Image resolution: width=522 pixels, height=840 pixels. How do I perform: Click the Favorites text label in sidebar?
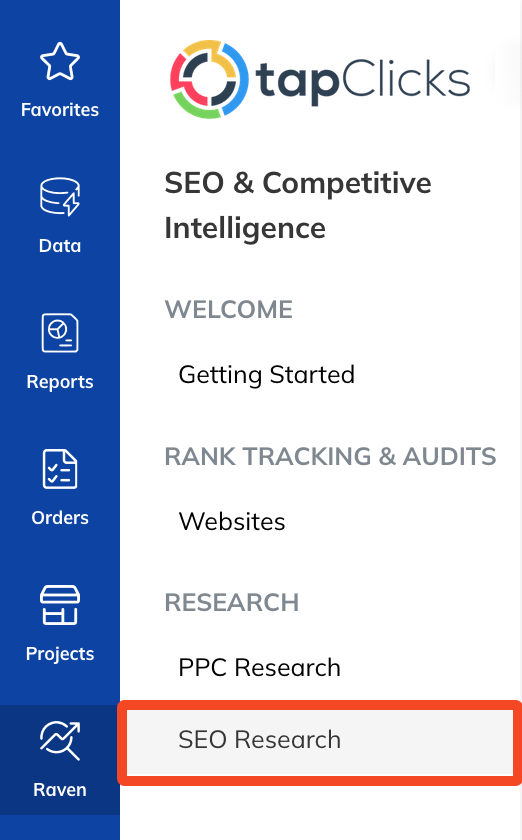(x=60, y=110)
